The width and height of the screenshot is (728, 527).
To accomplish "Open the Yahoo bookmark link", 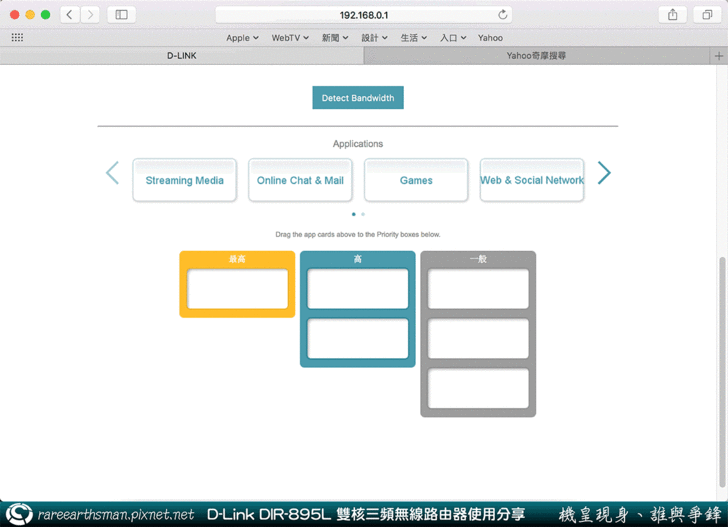I will click(490, 38).
